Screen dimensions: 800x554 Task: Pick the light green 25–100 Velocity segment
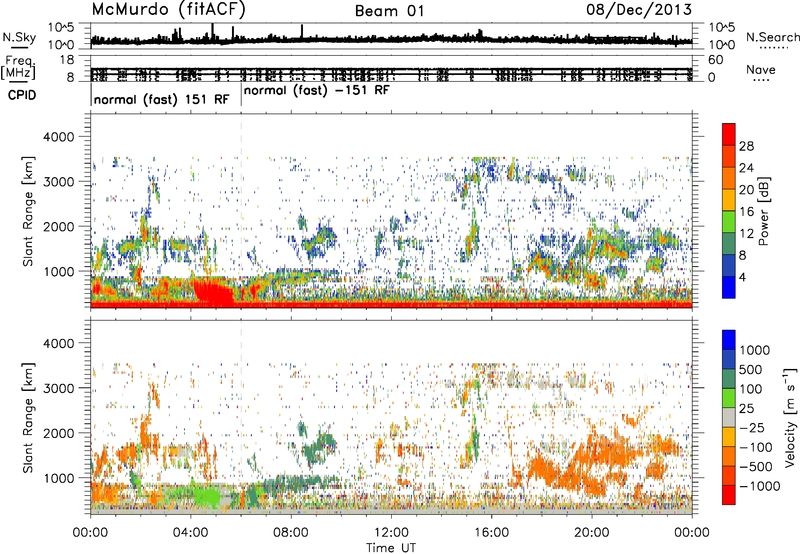tap(729, 398)
